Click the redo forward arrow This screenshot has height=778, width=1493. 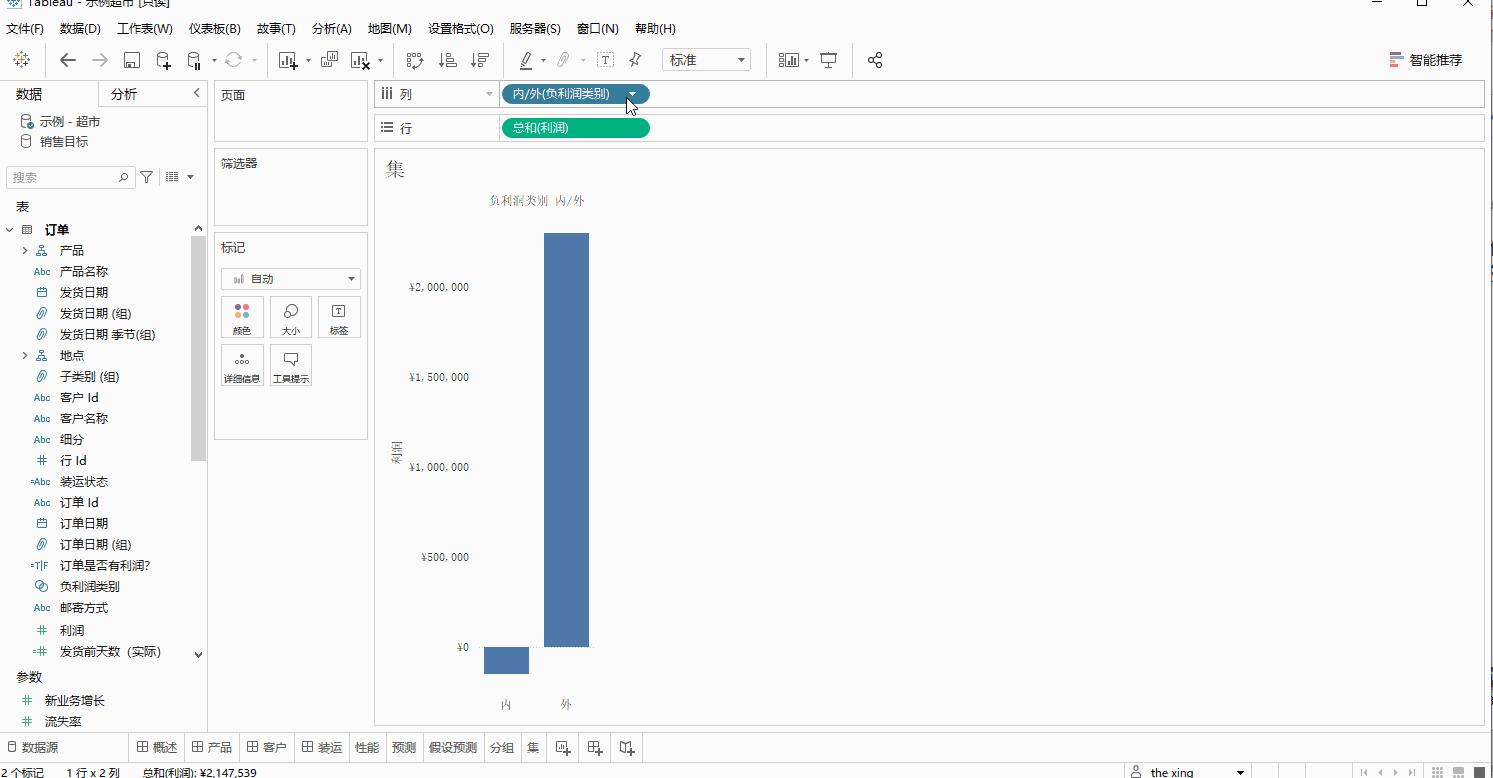tap(100, 60)
